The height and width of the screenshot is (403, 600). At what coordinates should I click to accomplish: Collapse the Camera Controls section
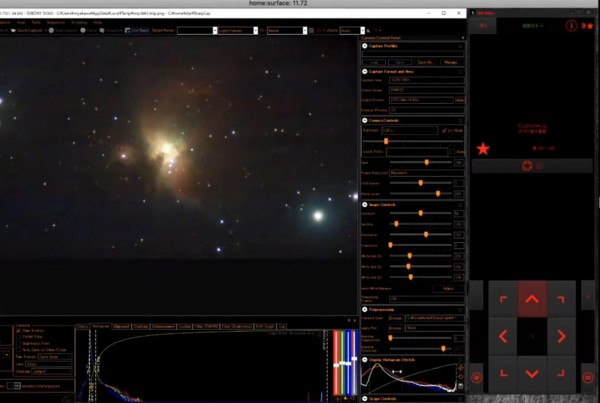365,120
